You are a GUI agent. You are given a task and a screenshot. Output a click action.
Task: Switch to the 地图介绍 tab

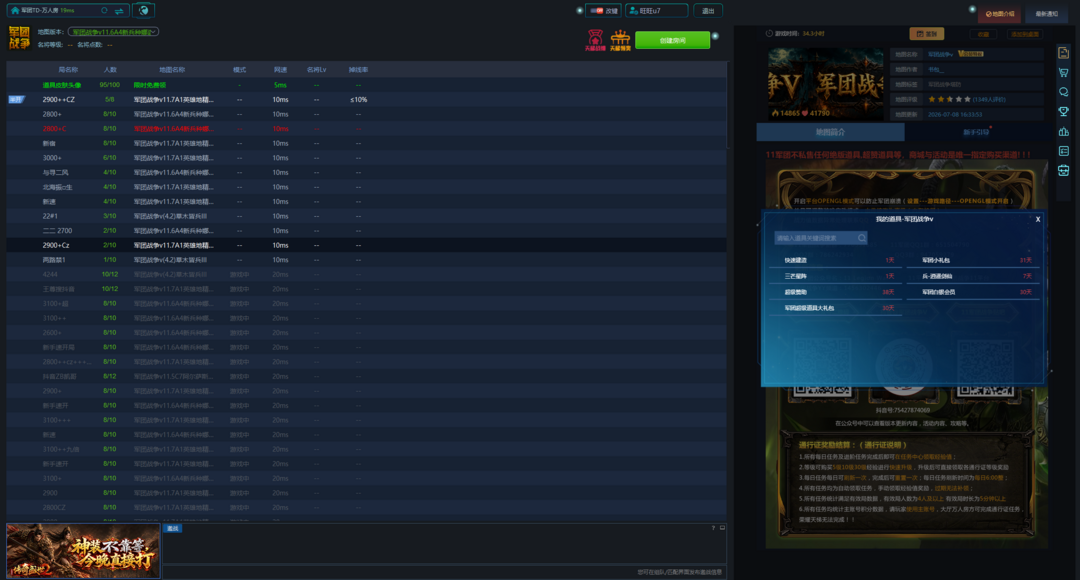(999, 14)
